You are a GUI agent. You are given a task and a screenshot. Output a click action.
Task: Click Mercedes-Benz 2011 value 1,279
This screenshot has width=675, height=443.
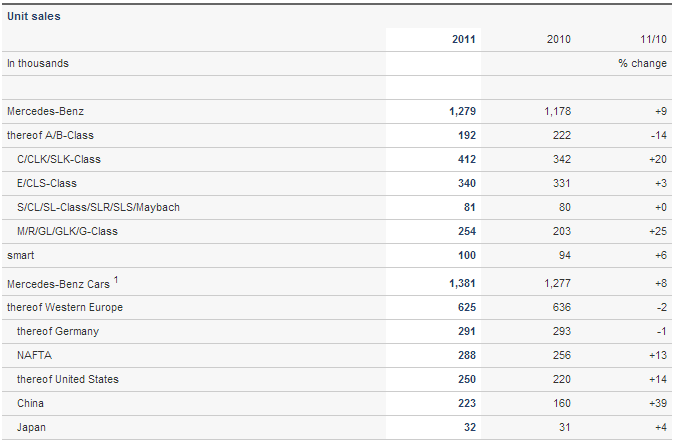pos(463,112)
